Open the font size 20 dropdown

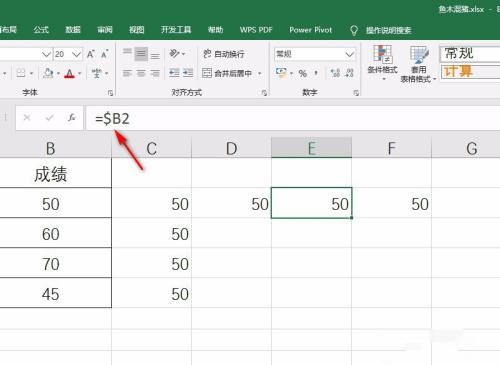point(76,54)
